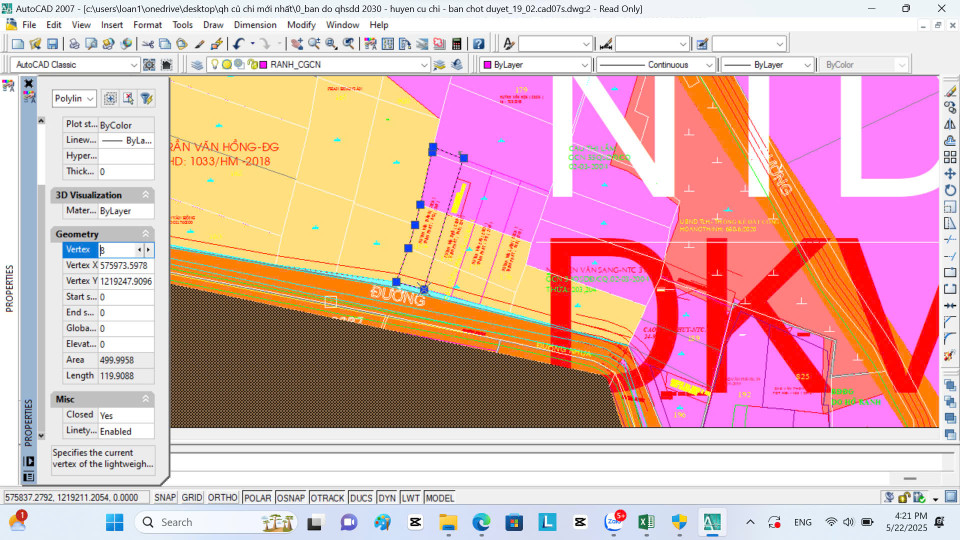Open the View menu
This screenshot has width=960, height=540.
point(81,25)
